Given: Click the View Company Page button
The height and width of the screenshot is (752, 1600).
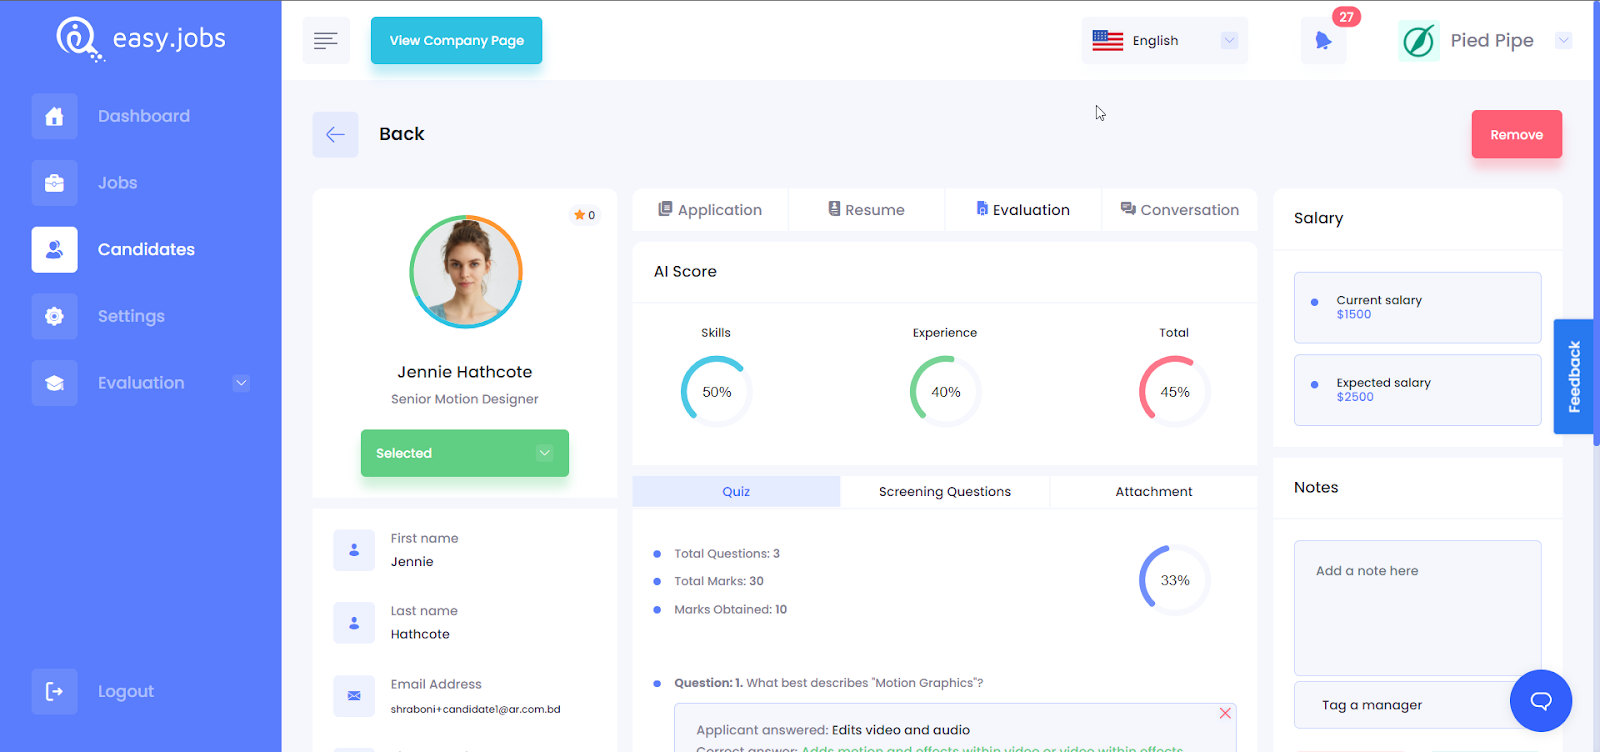Looking at the screenshot, I should (x=456, y=40).
